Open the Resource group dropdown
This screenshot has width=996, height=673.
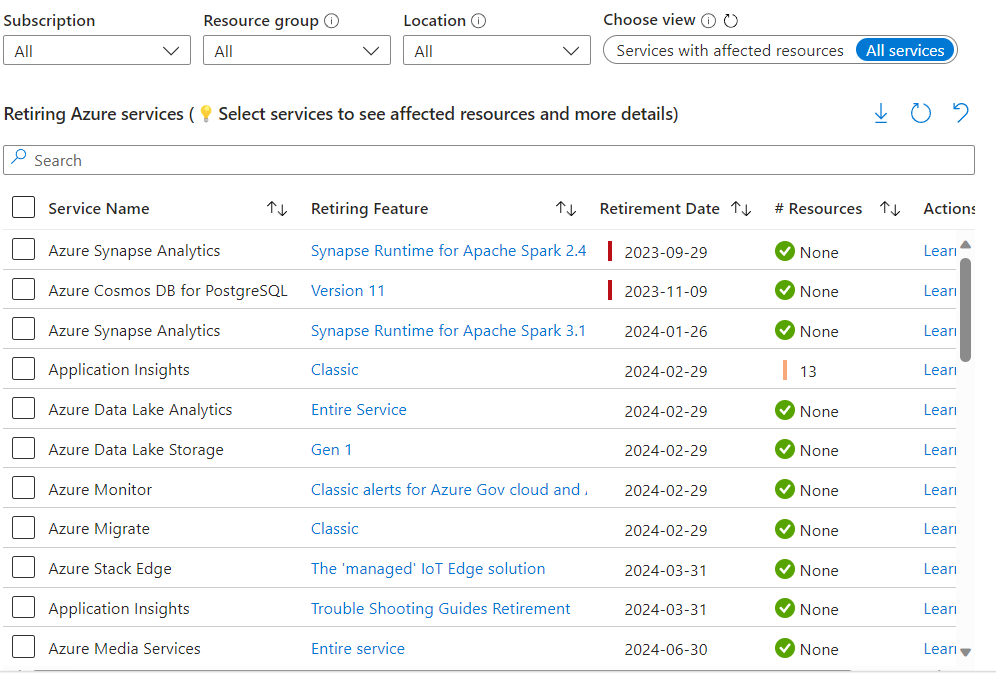point(297,51)
